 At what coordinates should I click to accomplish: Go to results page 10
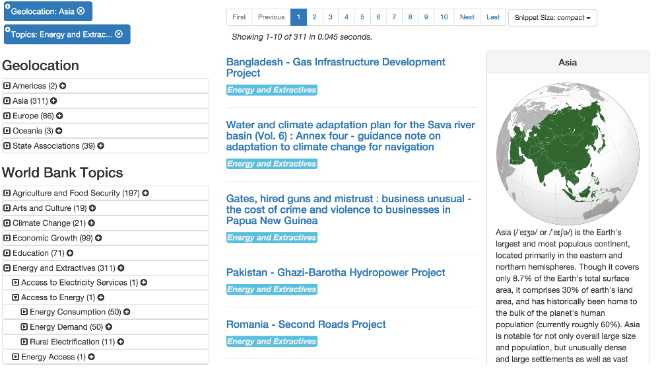[x=444, y=17]
